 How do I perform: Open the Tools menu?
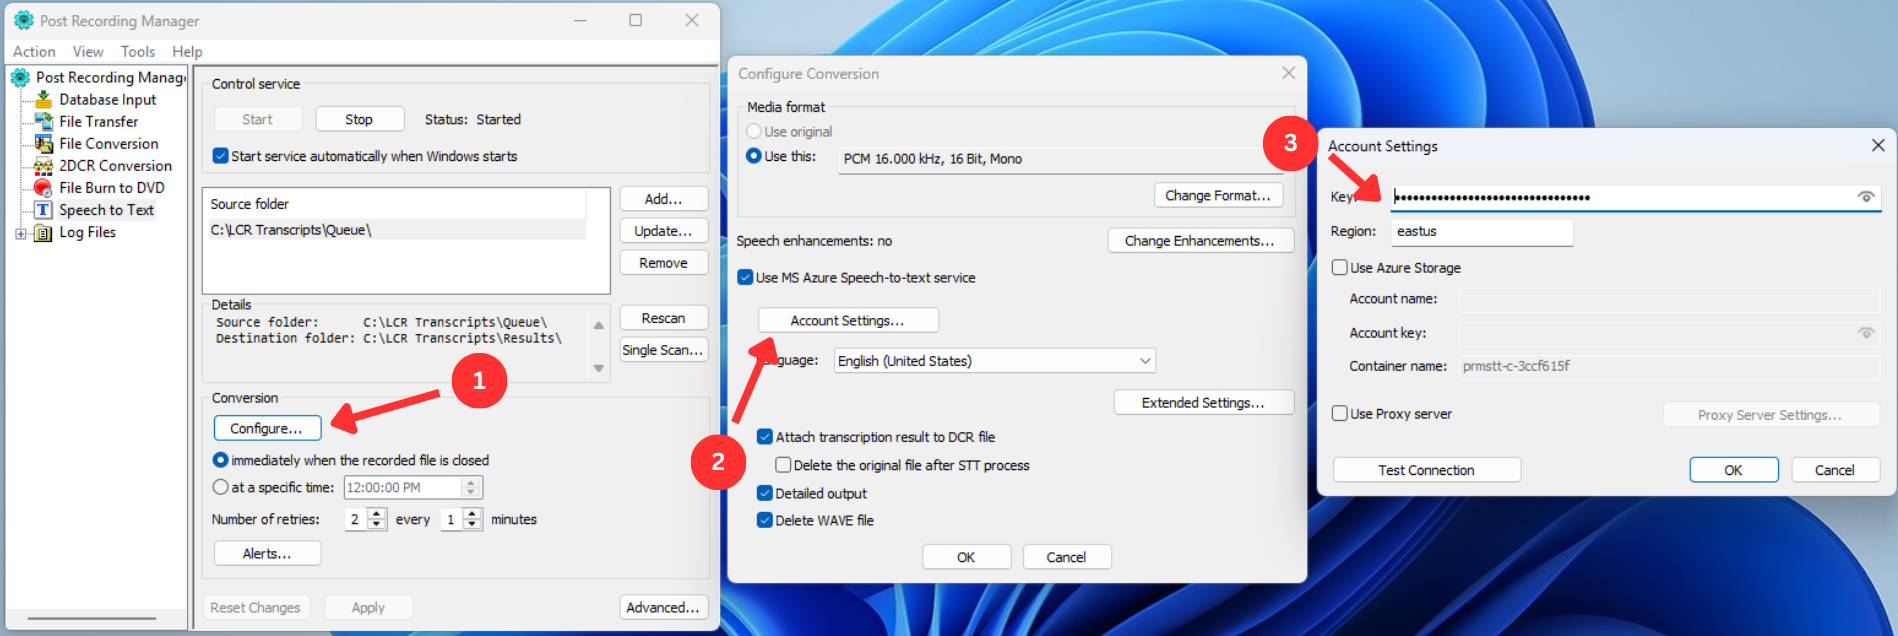[138, 52]
